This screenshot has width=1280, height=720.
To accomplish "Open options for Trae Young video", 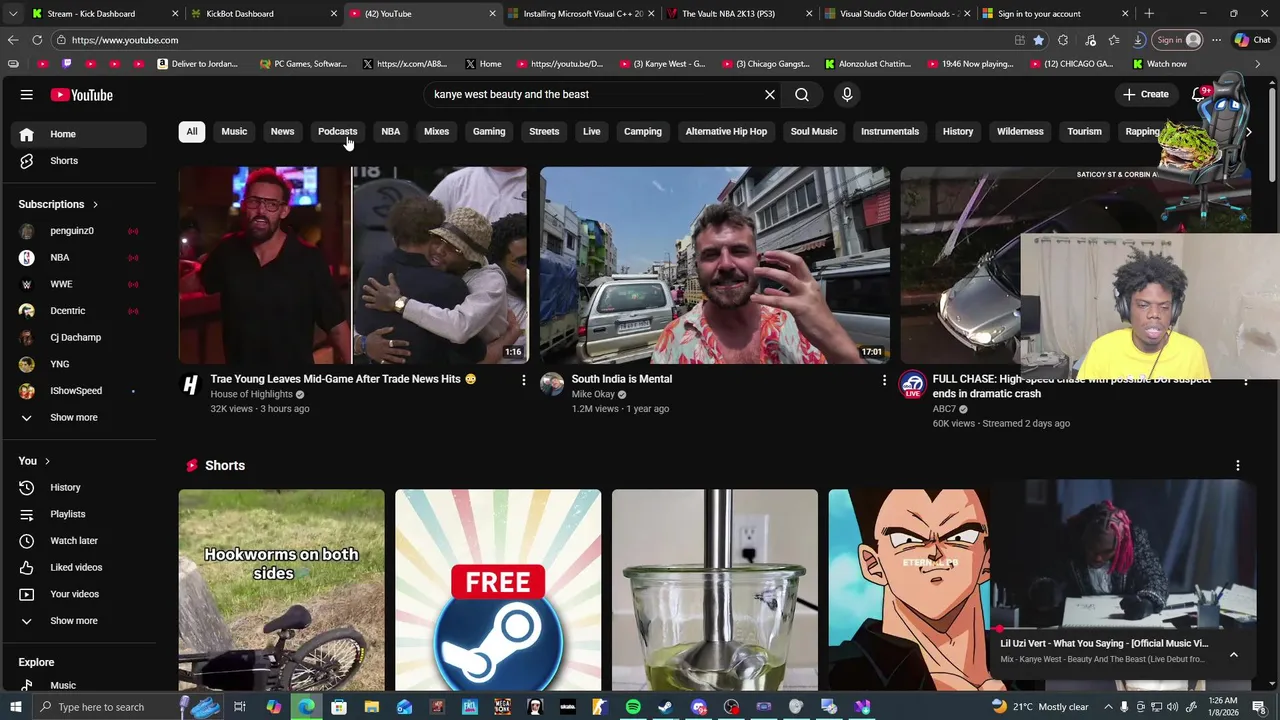I will coord(523,380).
